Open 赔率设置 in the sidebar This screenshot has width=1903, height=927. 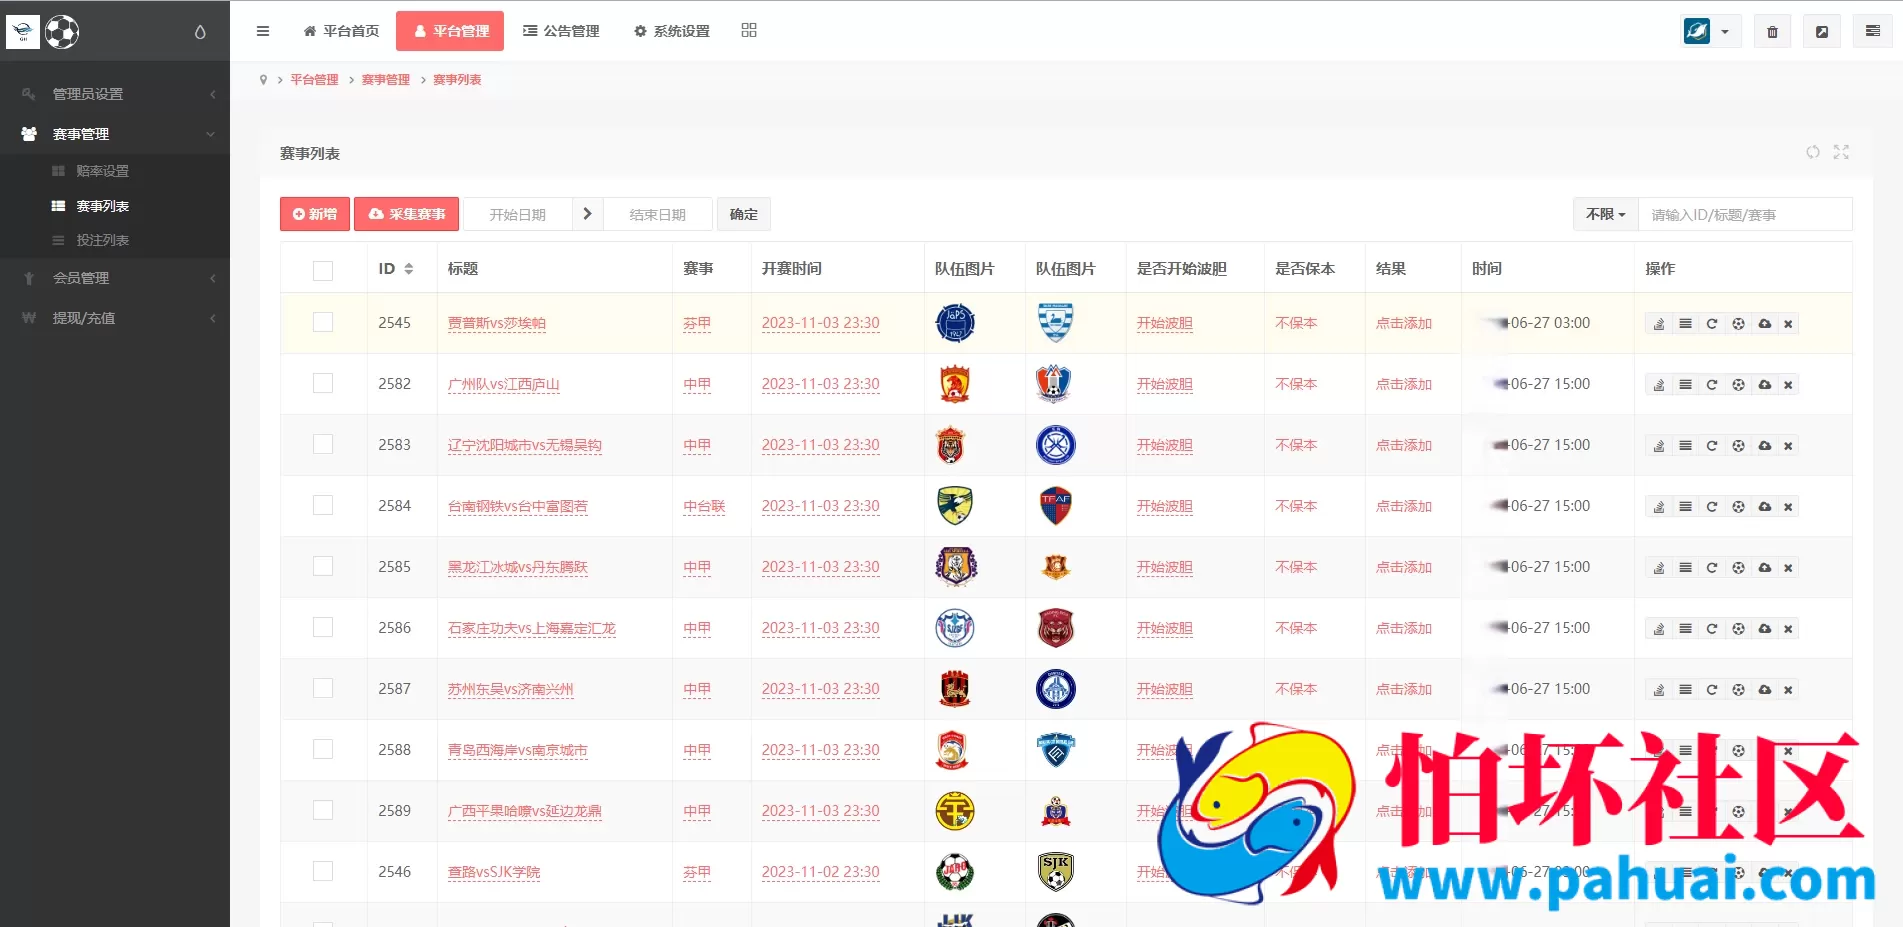(x=103, y=171)
